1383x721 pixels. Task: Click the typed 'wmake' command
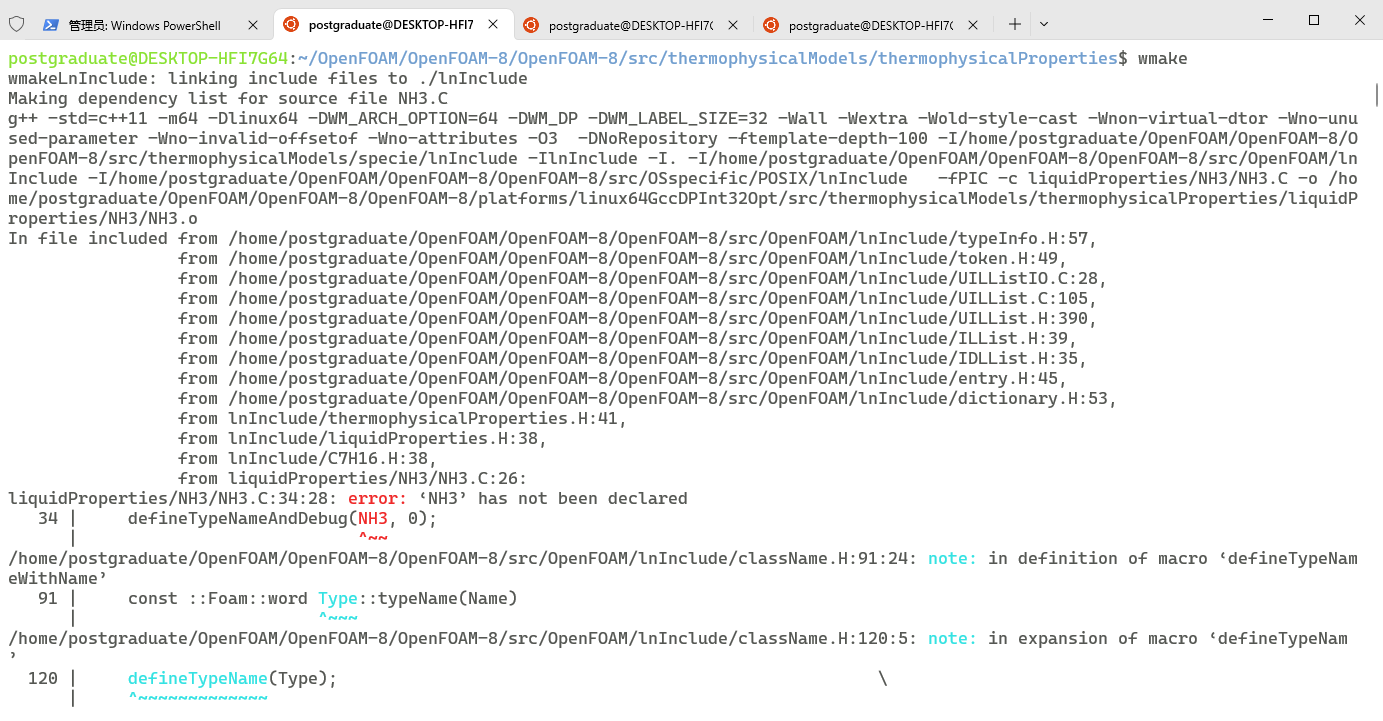(1163, 59)
